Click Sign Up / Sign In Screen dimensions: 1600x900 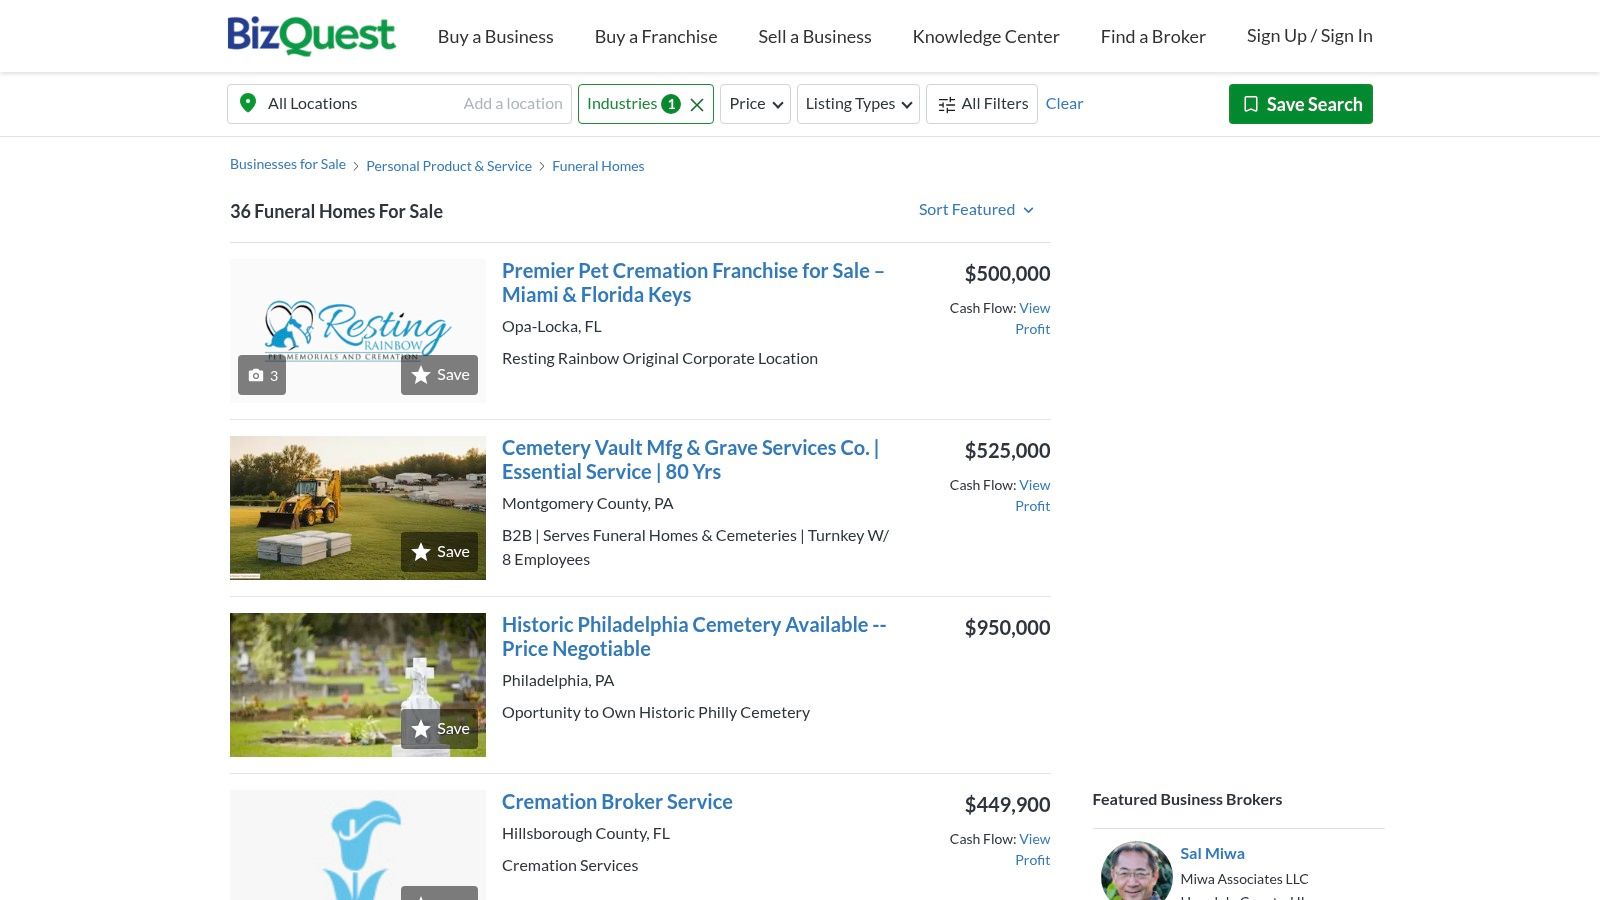point(1309,36)
